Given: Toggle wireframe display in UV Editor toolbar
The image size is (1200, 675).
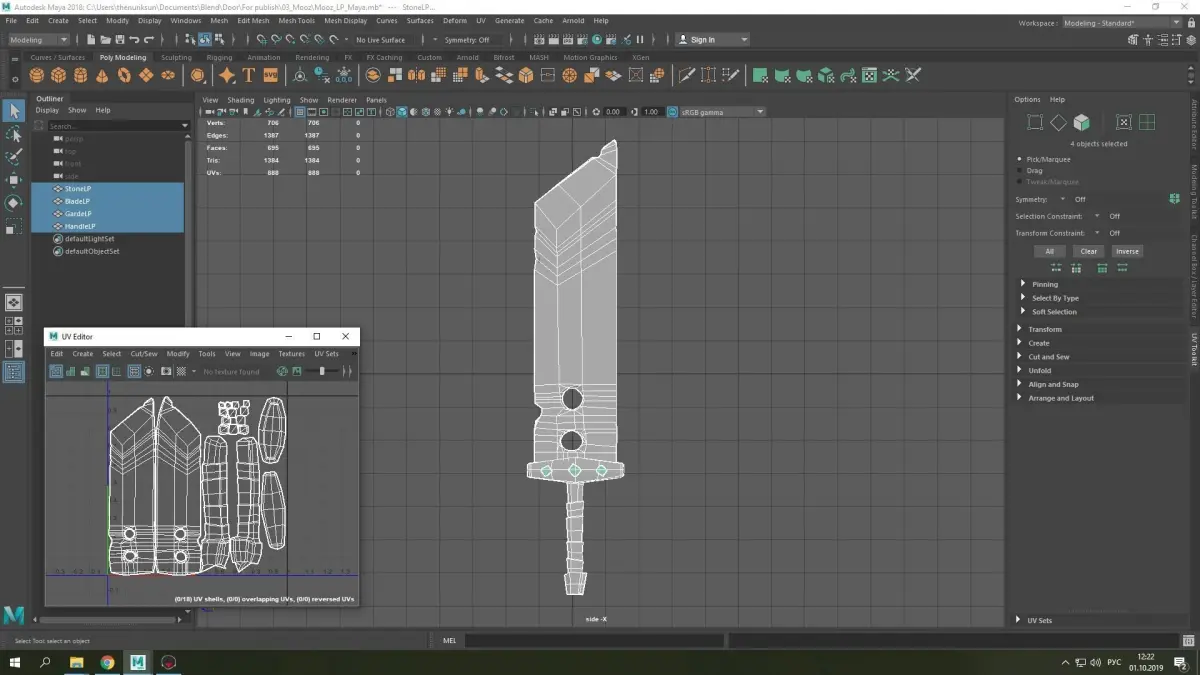Looking at the screenshot, I should click(x=56, y=371).
